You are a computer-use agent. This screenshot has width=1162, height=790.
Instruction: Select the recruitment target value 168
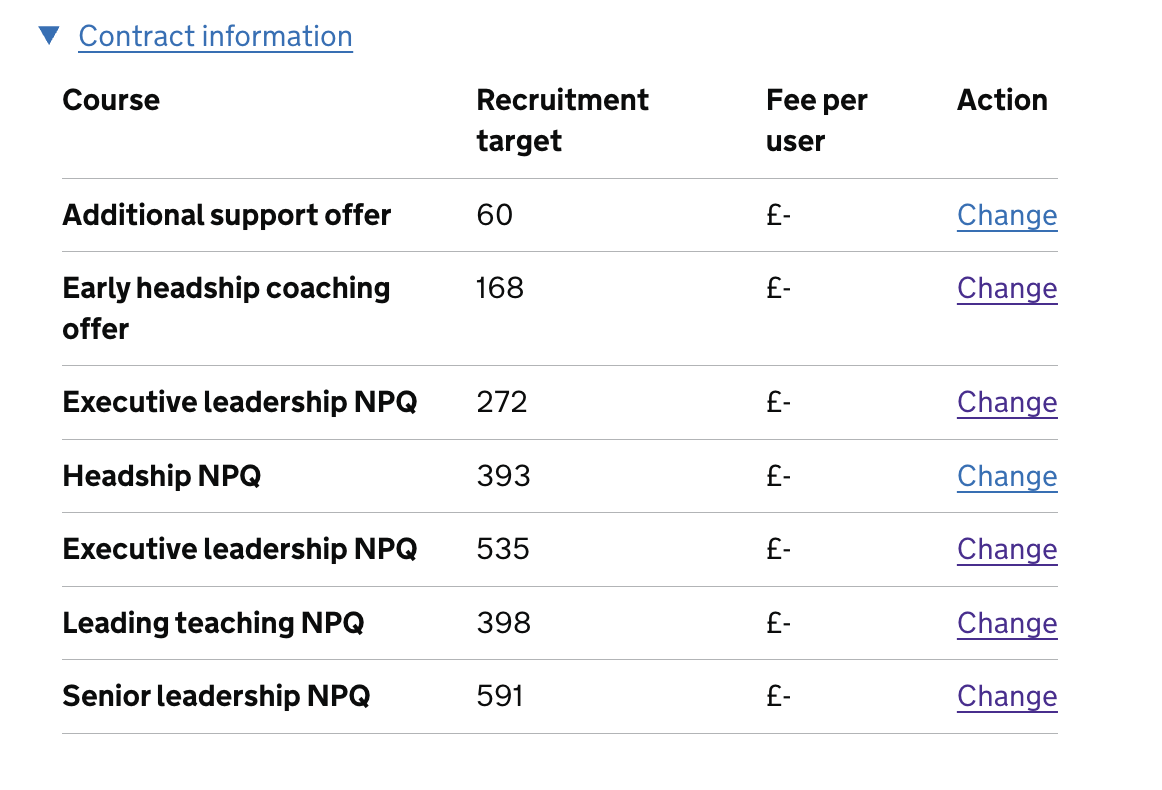501,288
